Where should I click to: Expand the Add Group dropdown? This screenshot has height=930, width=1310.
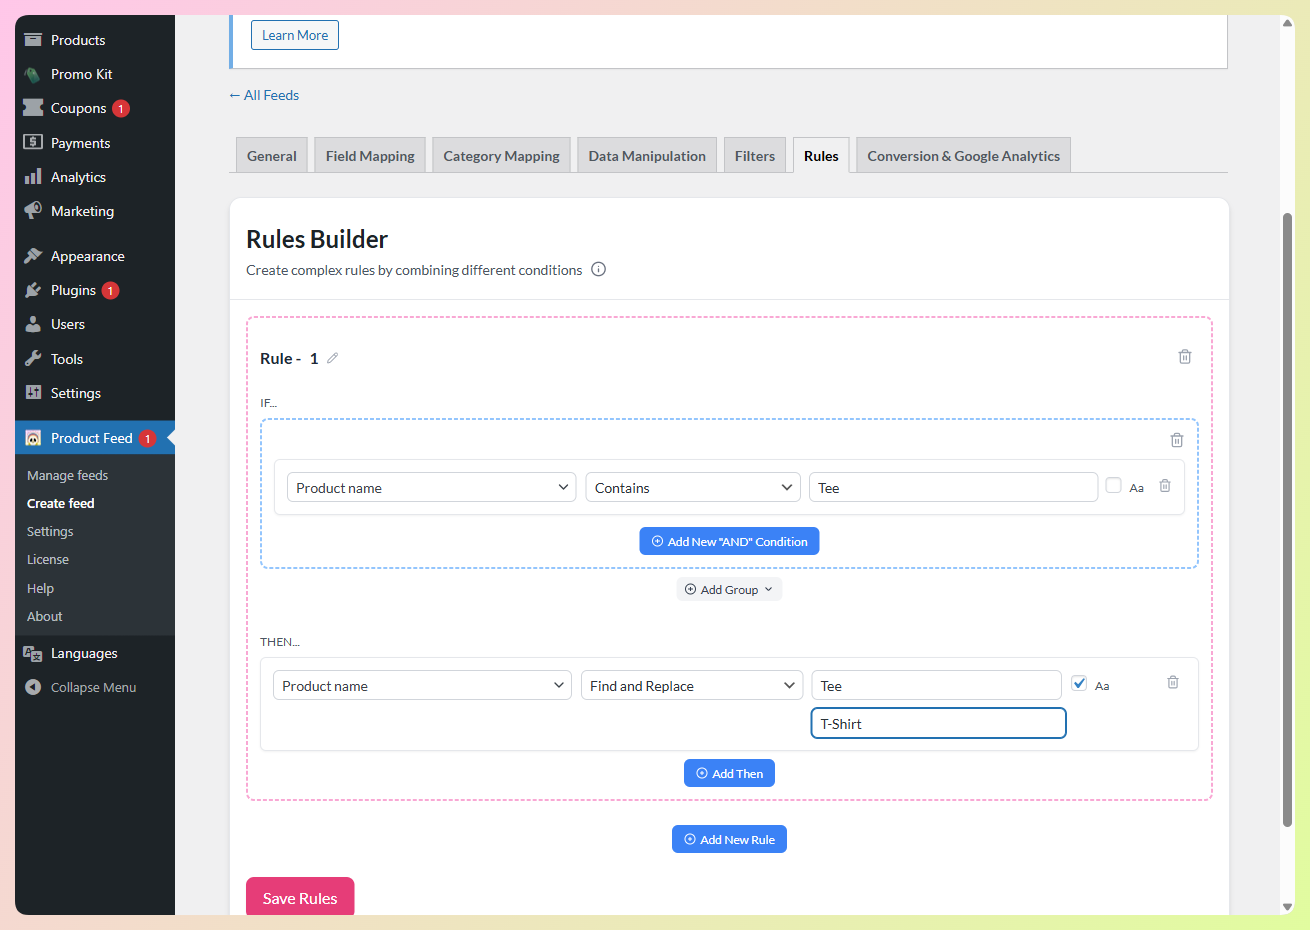point(729,589)
